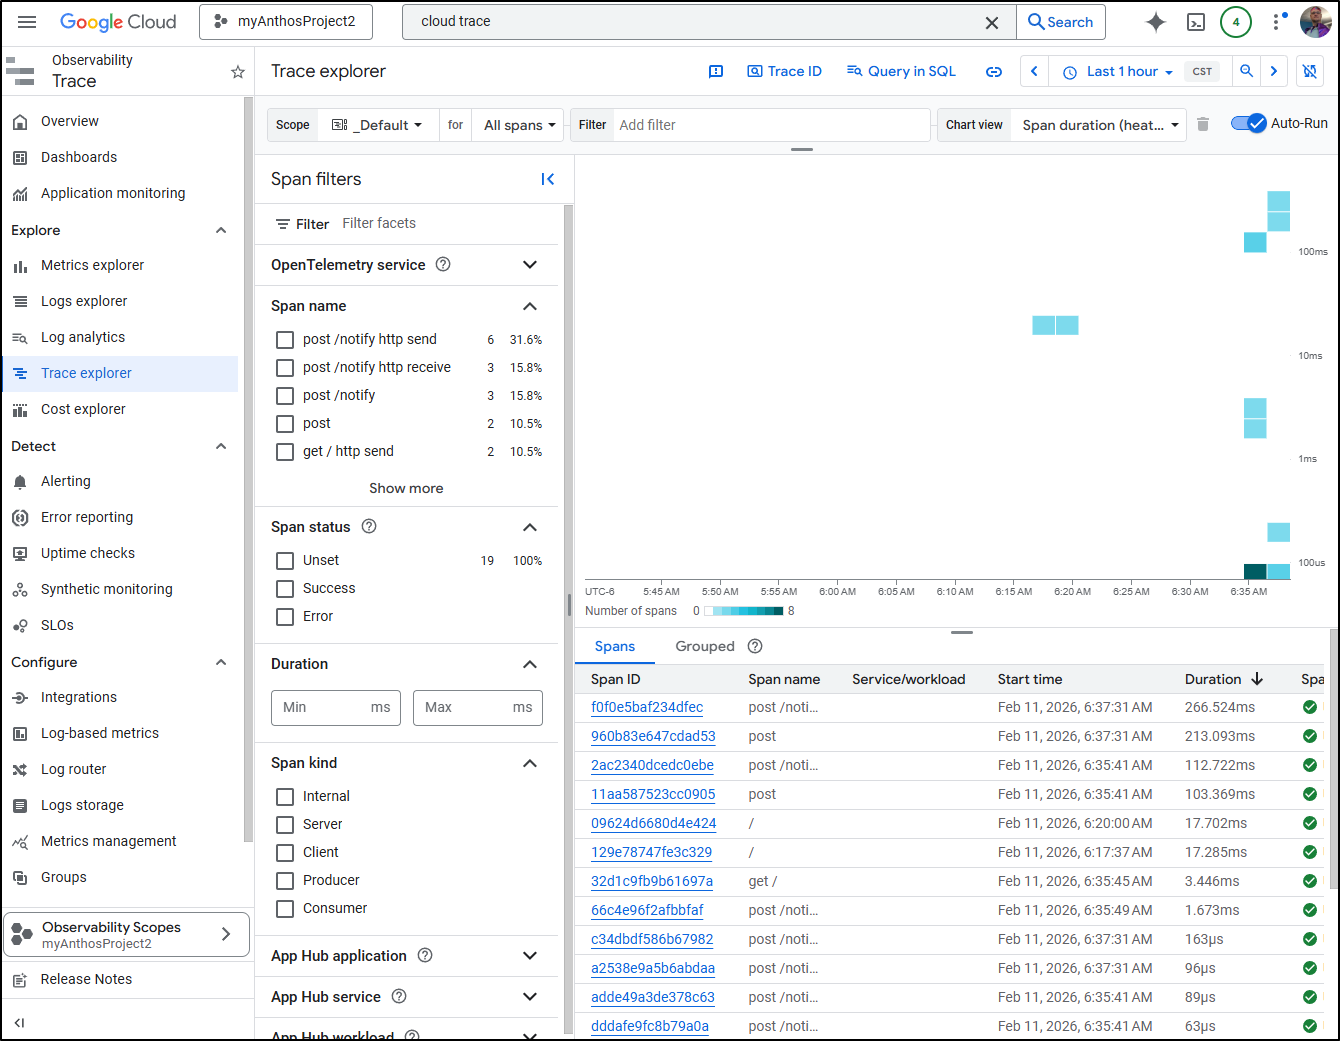Open Logs explorer in sidebar
This screenshot has height=1041, width=1340.
click(84, 301)
